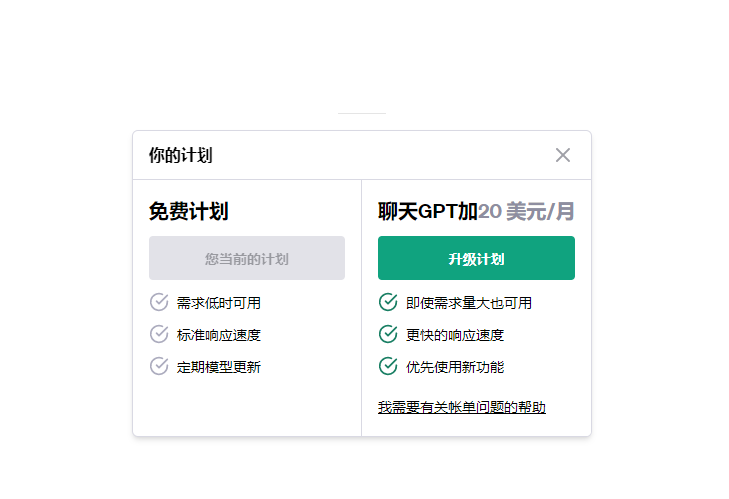729x499 pixels.
Task: Click the grayed 您当前的计划 button
Action: pyautogui.click(x=247, y=259)
